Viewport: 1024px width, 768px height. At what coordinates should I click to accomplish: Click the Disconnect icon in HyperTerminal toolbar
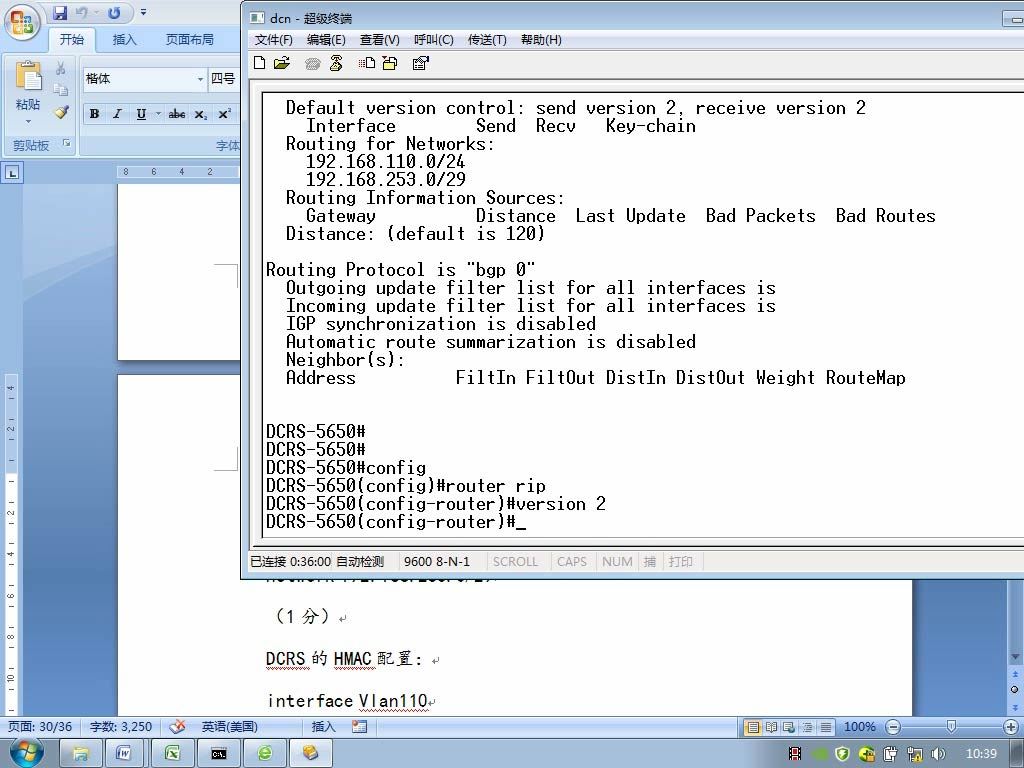click(336, 63)
